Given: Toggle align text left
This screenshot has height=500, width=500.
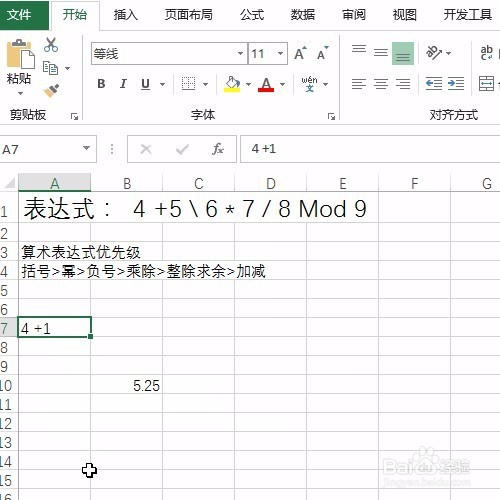Looking at the screenshot, I should tap(359, 84).
